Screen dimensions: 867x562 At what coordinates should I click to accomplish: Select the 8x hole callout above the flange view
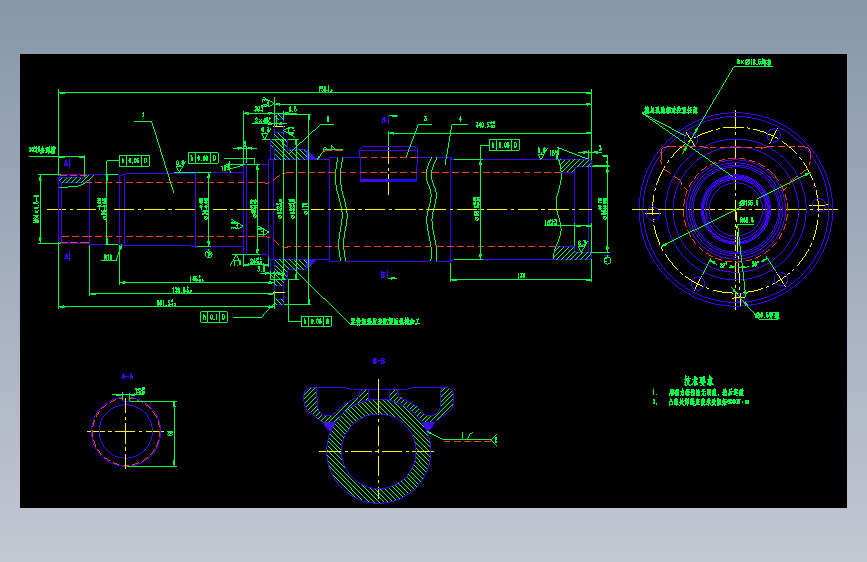tap(754, 63)
